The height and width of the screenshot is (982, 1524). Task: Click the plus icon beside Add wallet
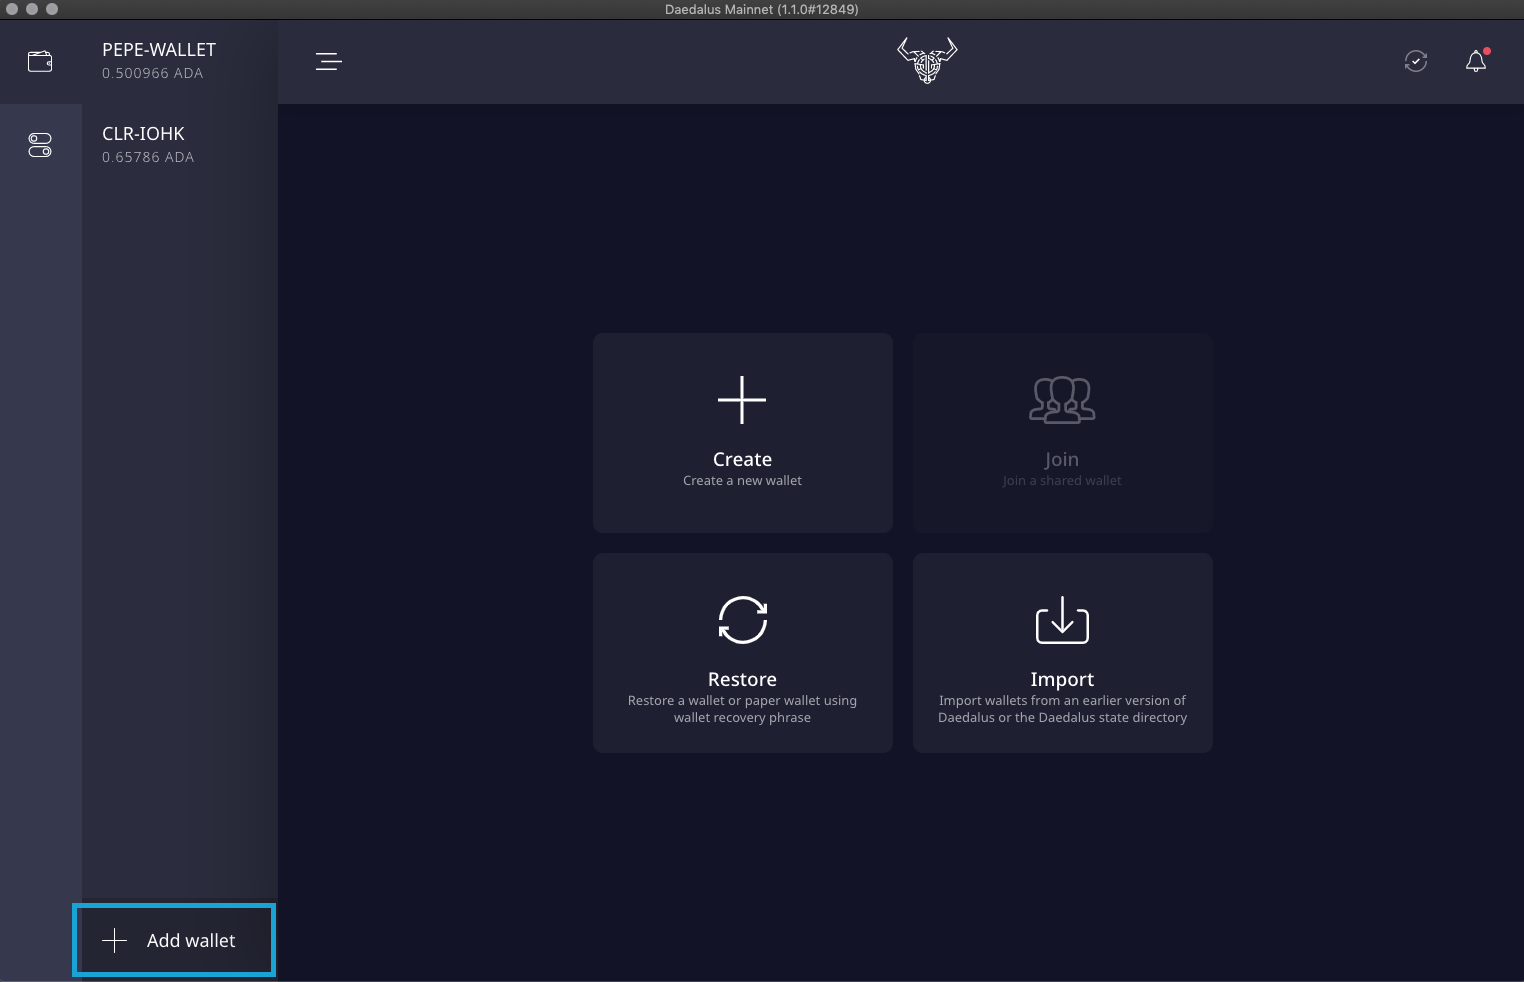click(x=115, y=940)
